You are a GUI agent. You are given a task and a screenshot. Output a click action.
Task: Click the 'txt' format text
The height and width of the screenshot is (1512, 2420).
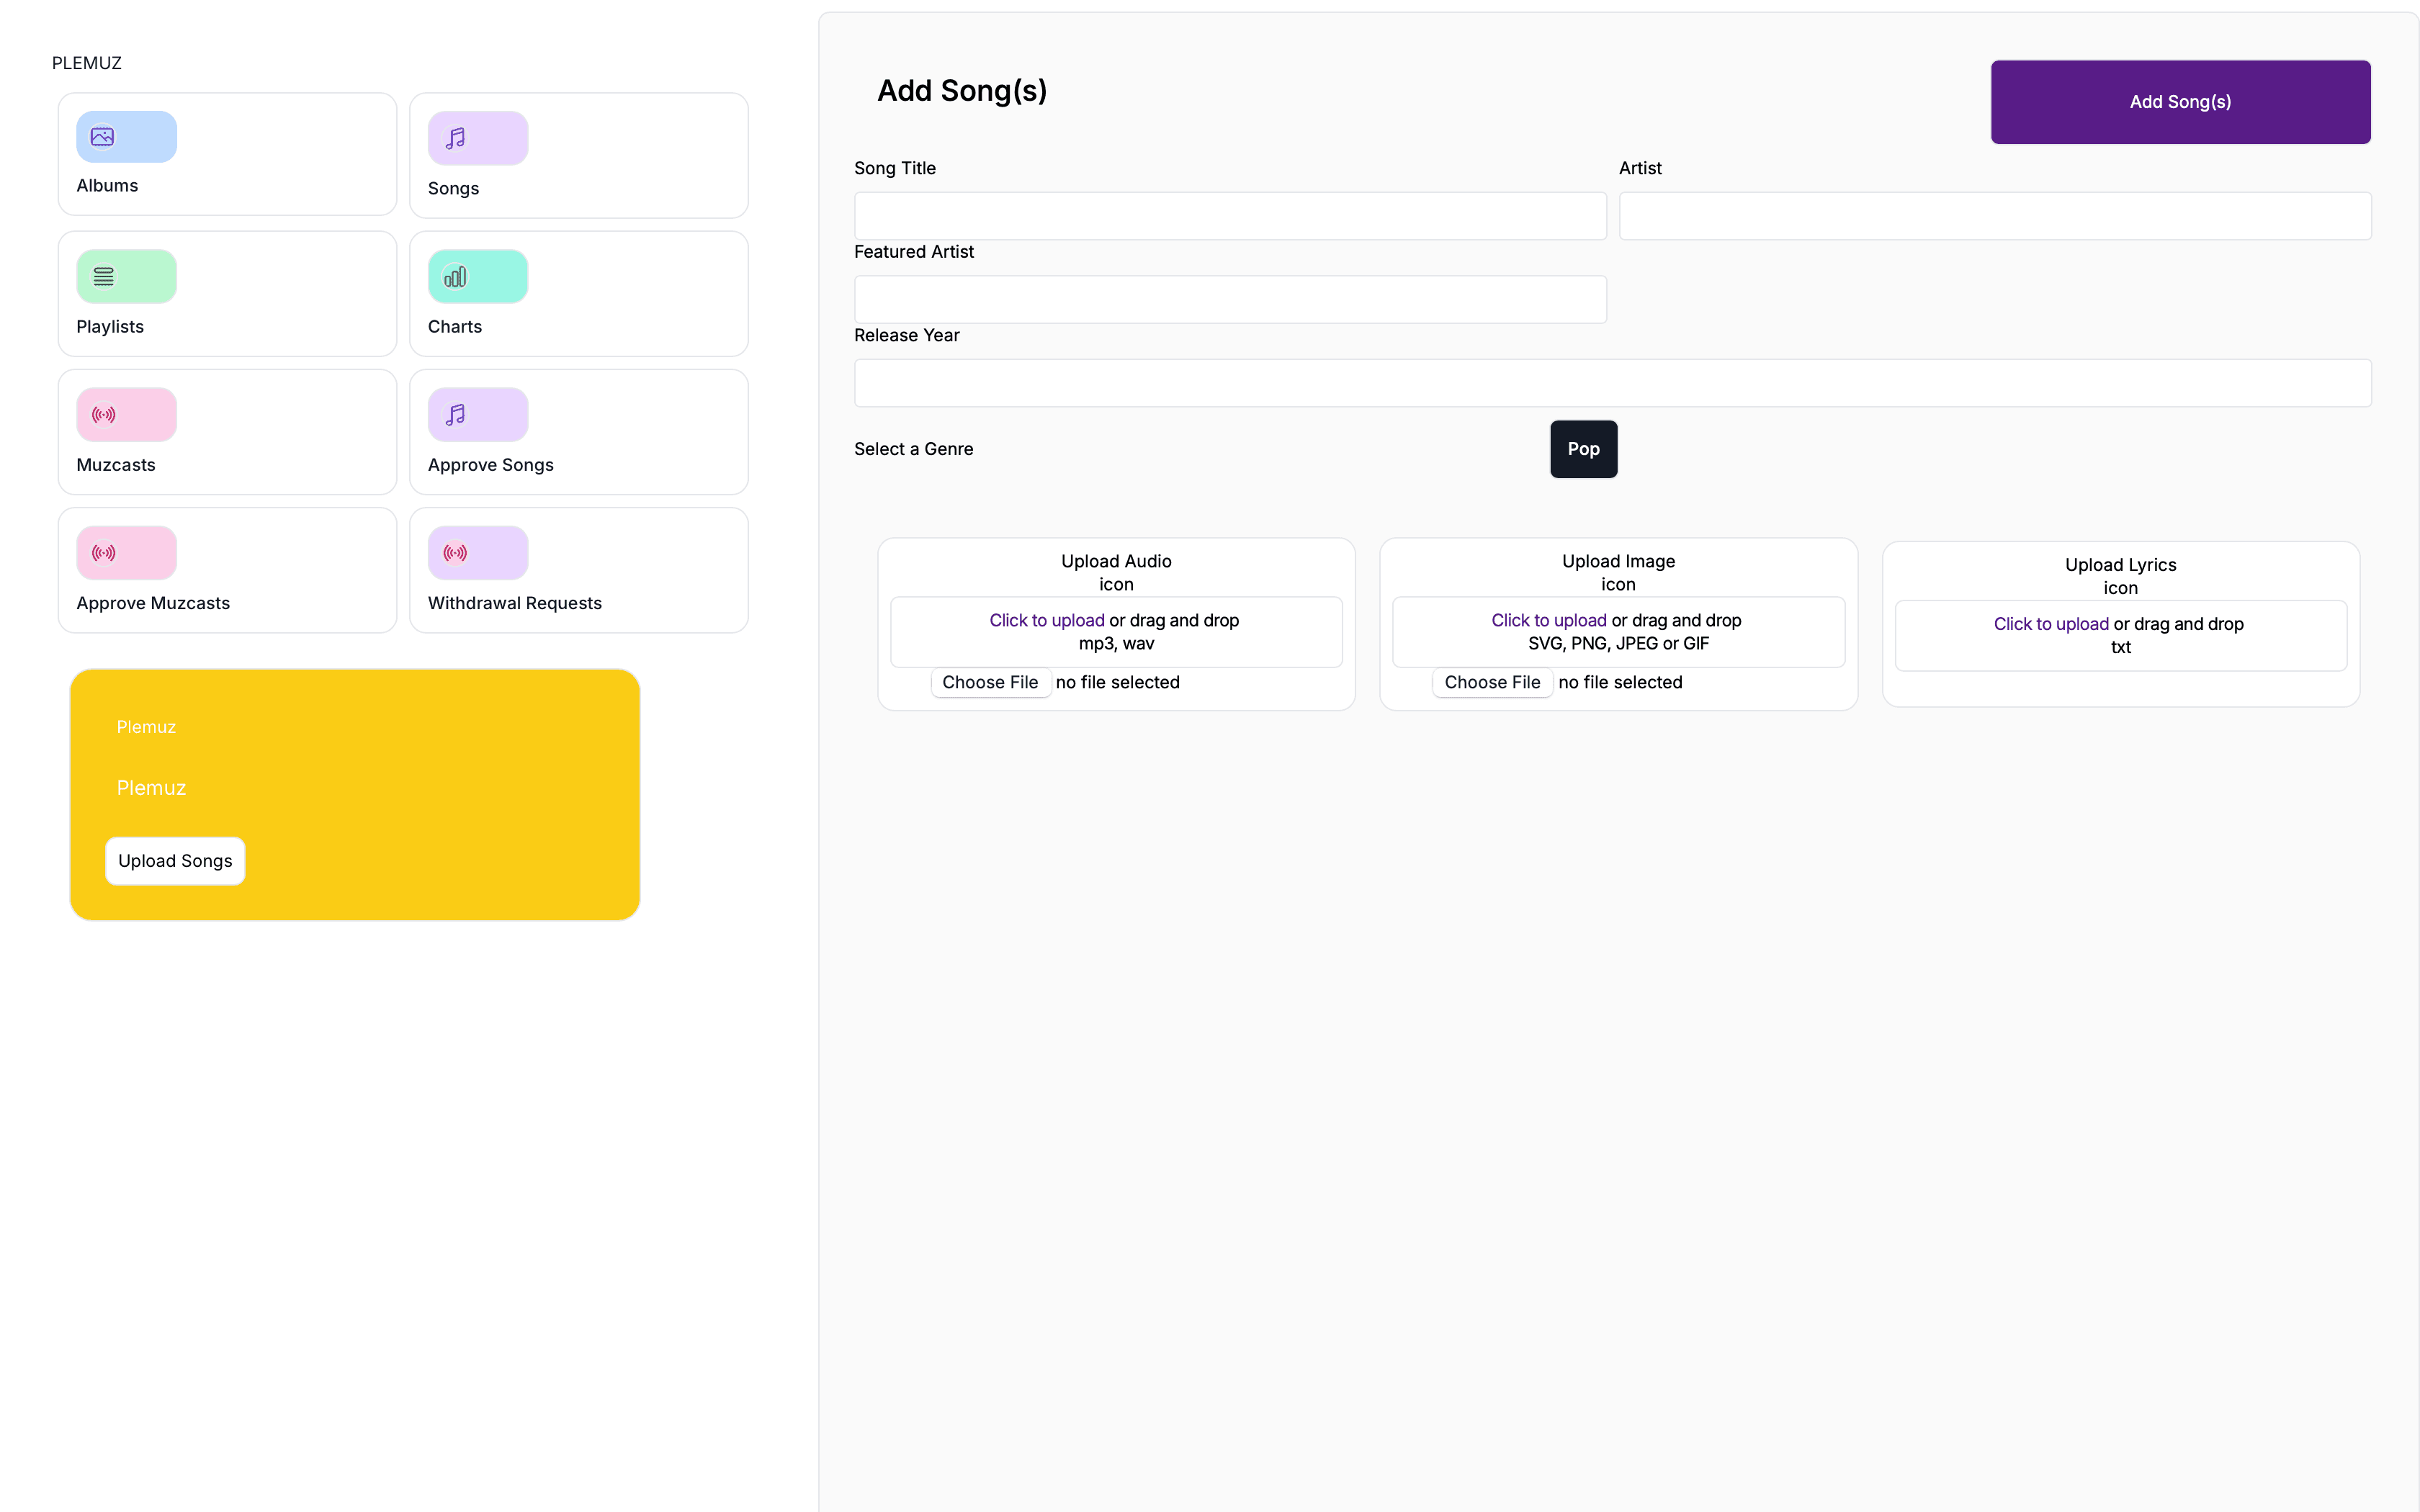tap(2120, 647)
